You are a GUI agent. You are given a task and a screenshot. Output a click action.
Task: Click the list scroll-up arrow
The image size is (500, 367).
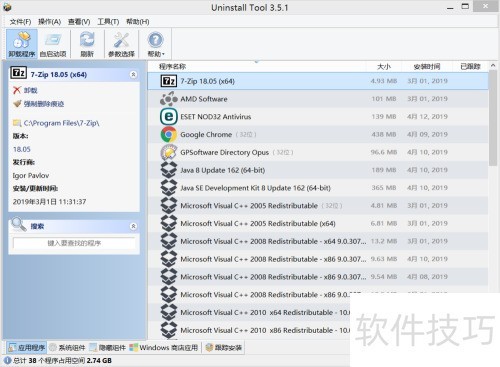click(493, 66)
